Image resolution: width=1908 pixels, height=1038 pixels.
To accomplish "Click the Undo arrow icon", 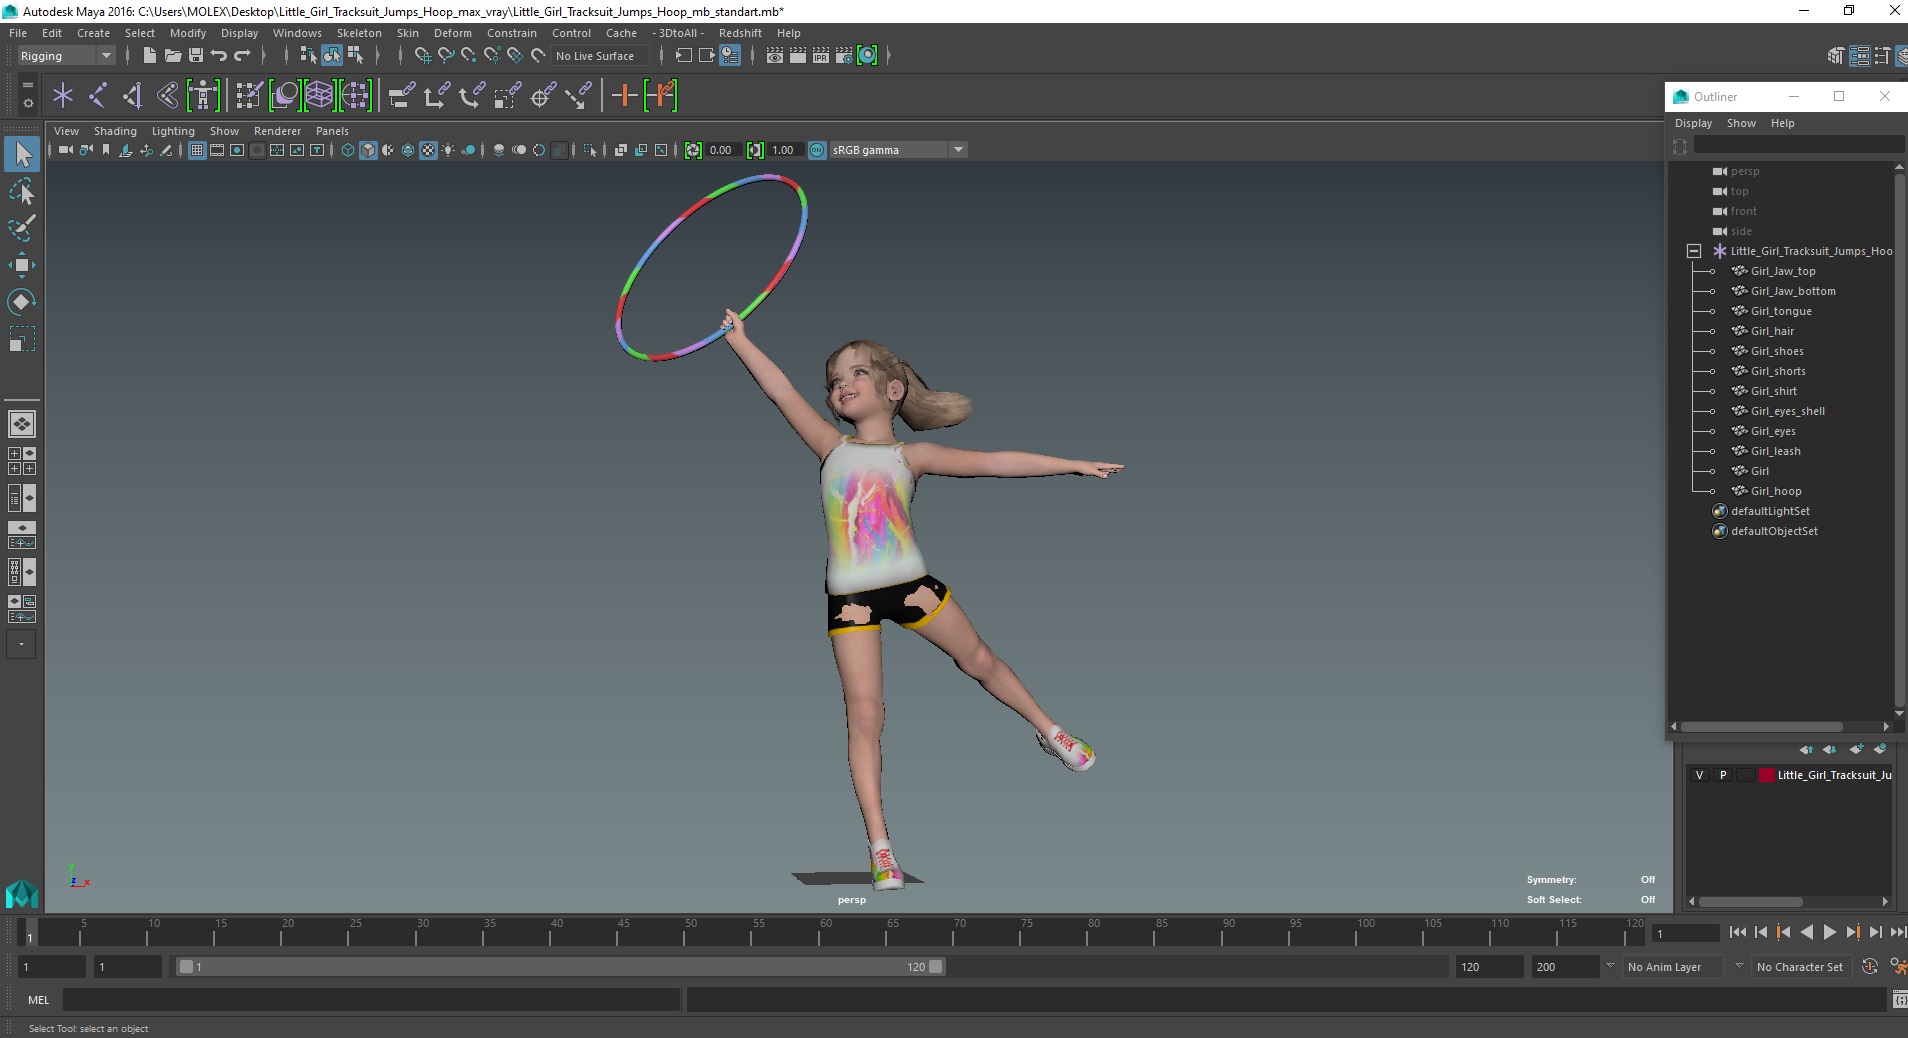I will [219, 56].
